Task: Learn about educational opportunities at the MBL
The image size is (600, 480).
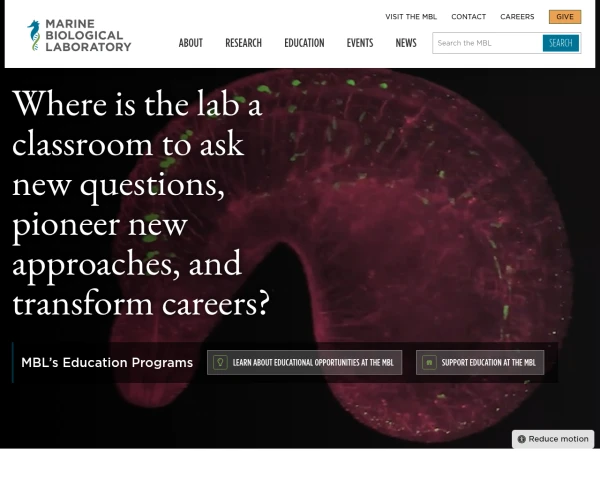Action: (305, 362)
